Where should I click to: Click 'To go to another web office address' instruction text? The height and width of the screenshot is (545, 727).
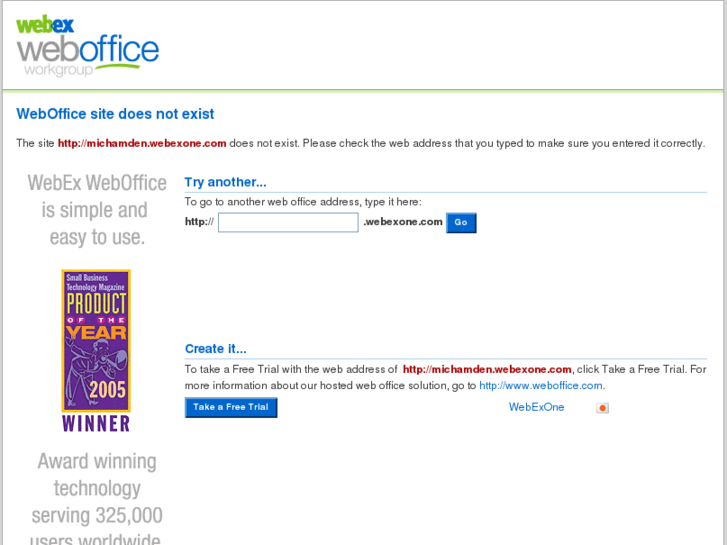[303, 202]
